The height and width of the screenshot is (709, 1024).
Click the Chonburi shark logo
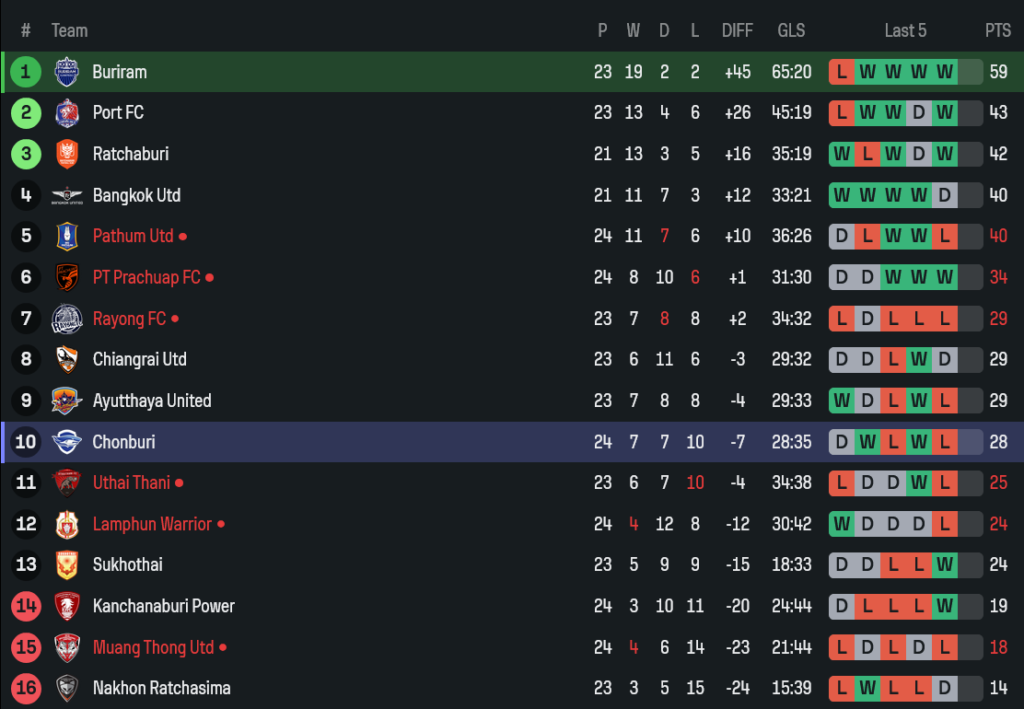pos(67,442)
